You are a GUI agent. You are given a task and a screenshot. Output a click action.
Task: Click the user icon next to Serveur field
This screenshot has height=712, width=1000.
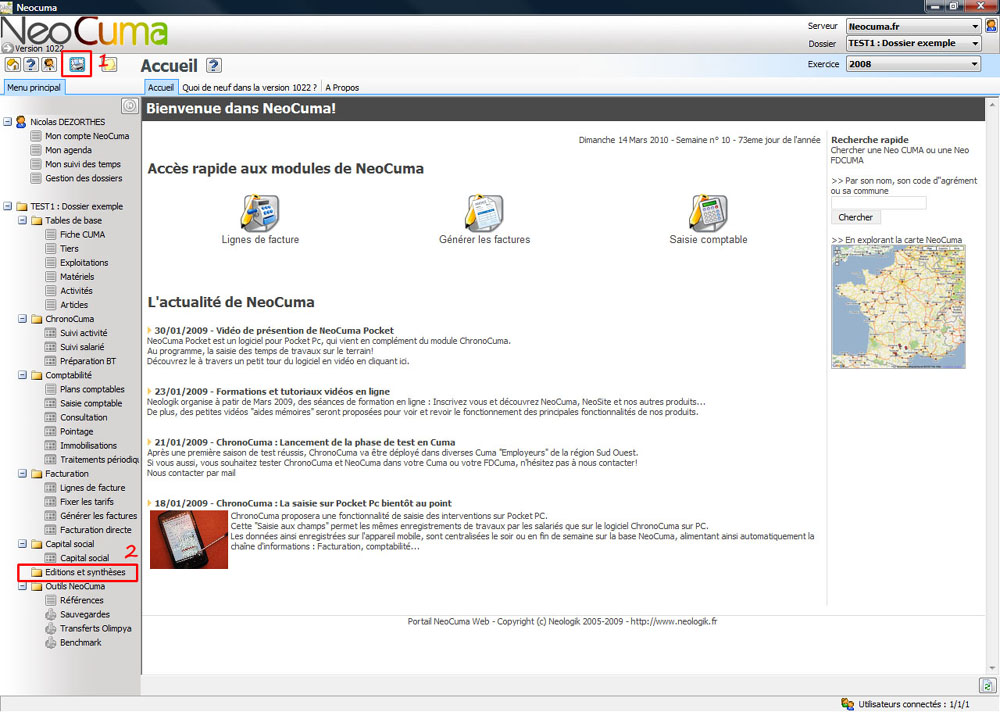pyautogui.click(x=991, y=26)
